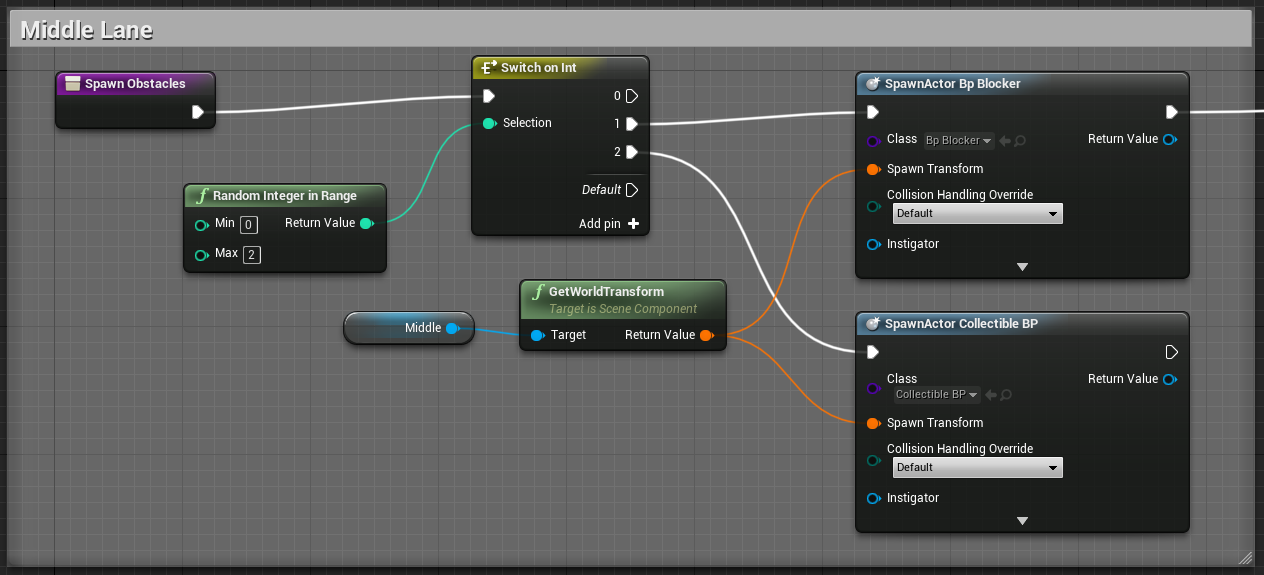Click the Default execution pin on Switch on Int
1264x575 pixels.
[632, 190]
